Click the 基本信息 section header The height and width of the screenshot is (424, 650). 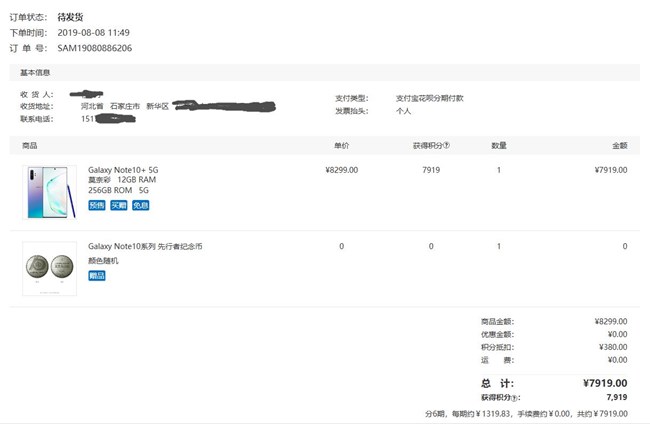pos(35,73)
